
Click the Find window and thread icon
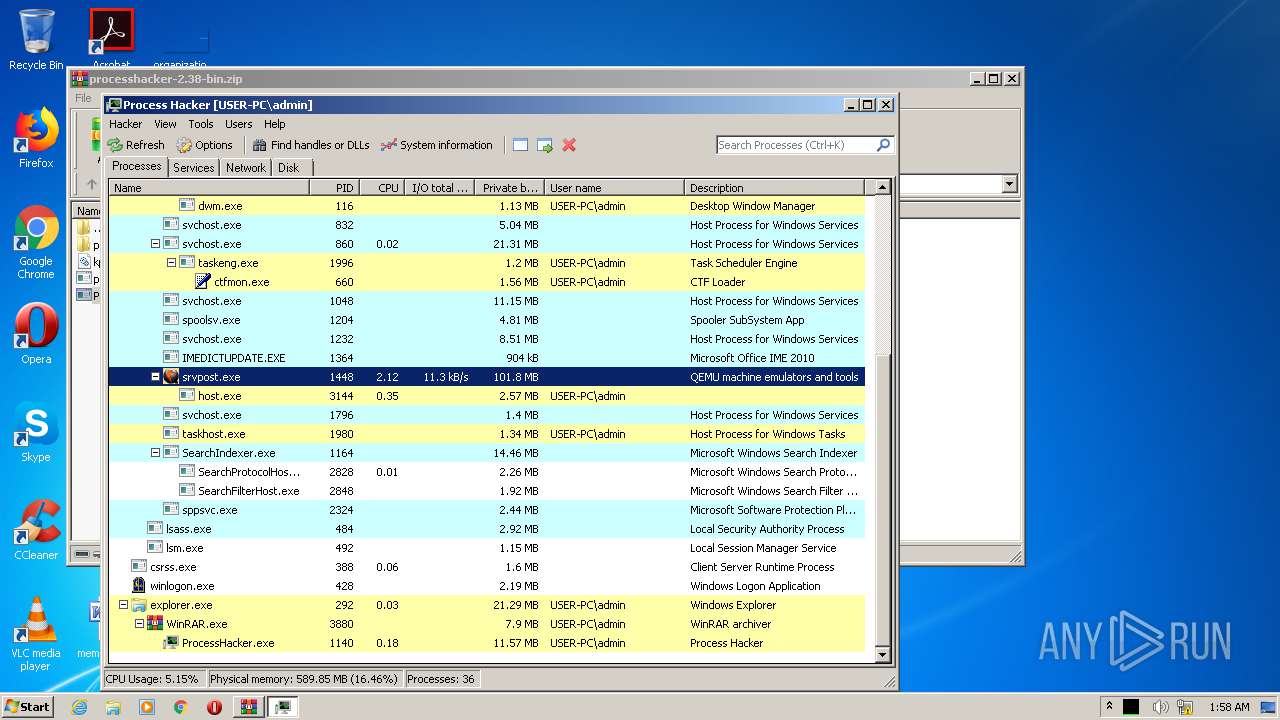pos(545,145)
